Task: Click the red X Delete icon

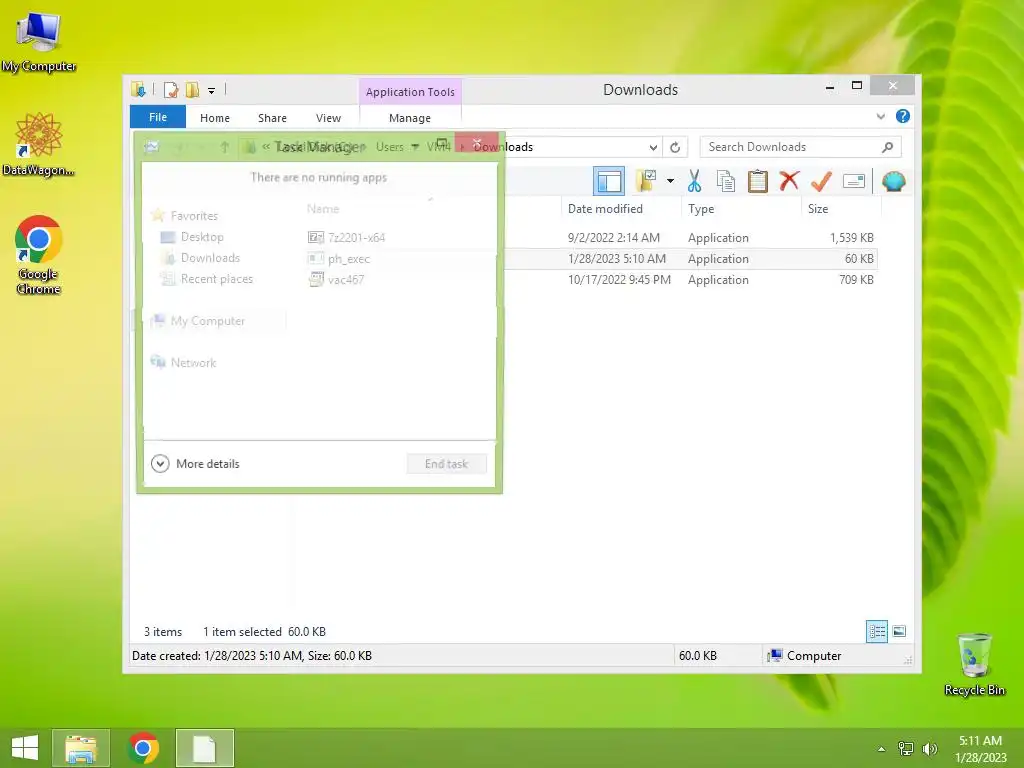Action: pyautogui.click(x=789, y=180)
